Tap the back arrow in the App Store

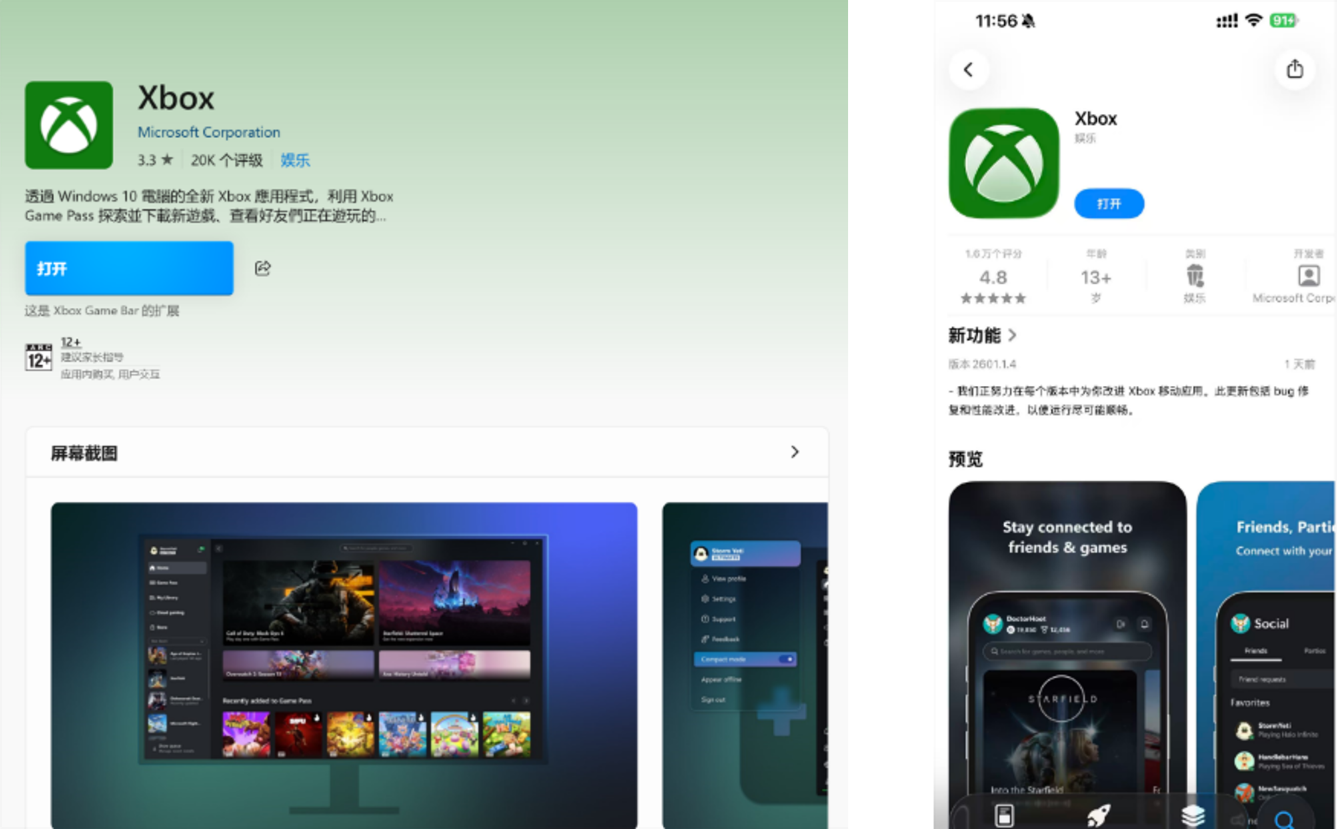968,69
